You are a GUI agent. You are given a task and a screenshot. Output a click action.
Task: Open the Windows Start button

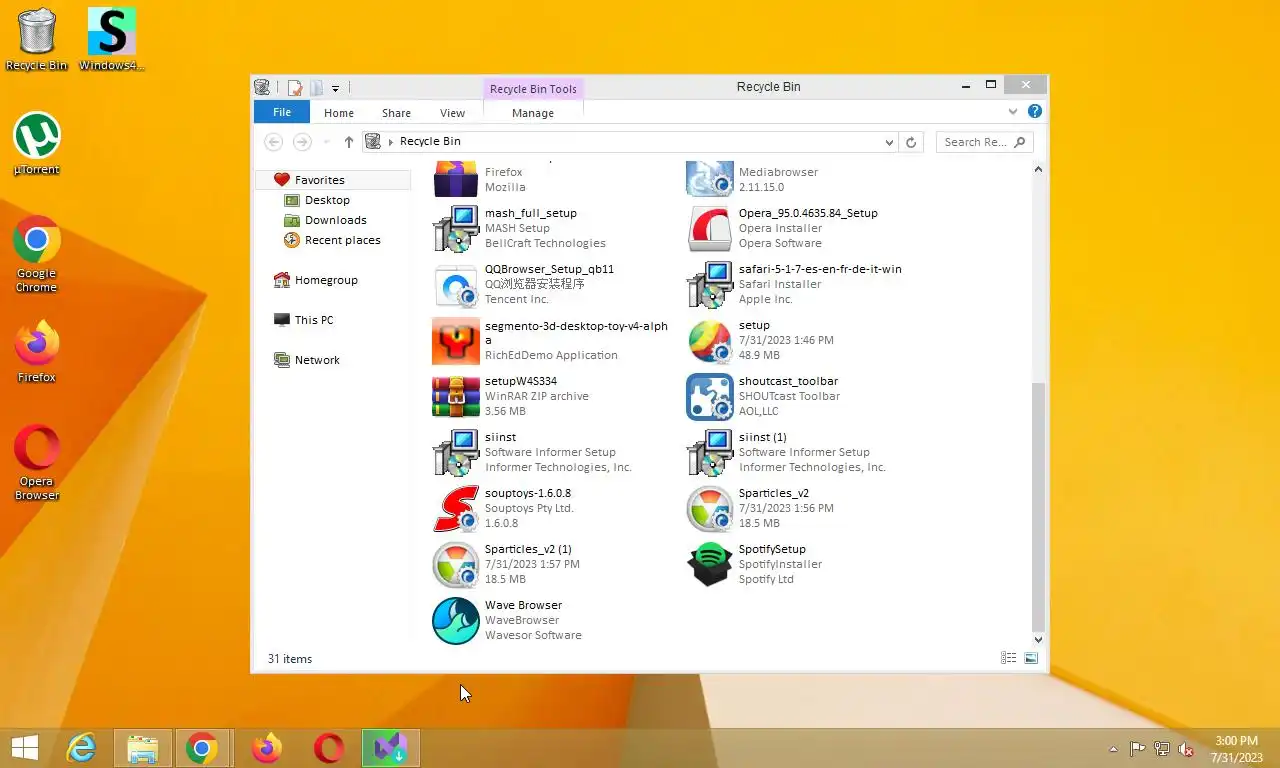(x=25, y=748)
